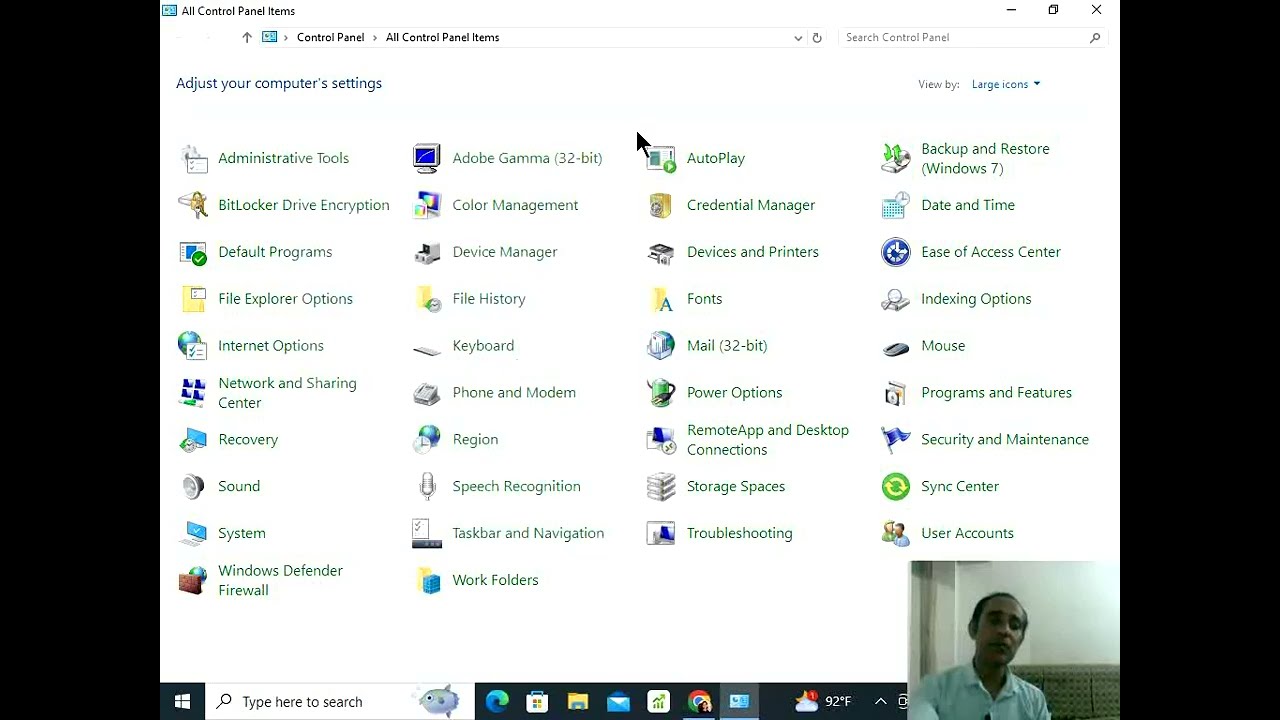Click the Ease of Access Center icon
The width and height of the screenshot is (1280, 720).
(896, 252)
